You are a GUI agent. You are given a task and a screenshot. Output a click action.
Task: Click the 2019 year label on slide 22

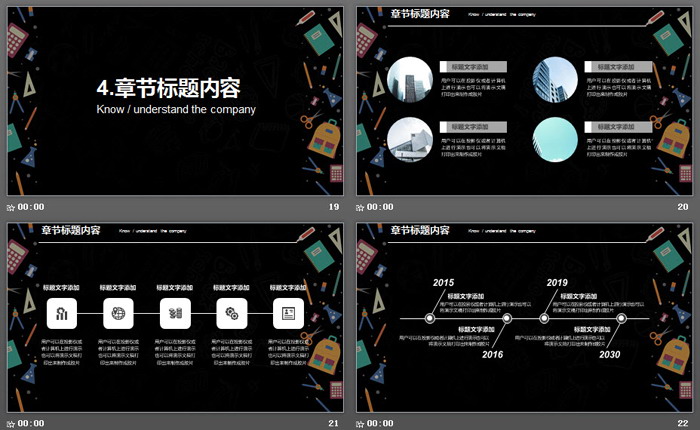point(557,283)
